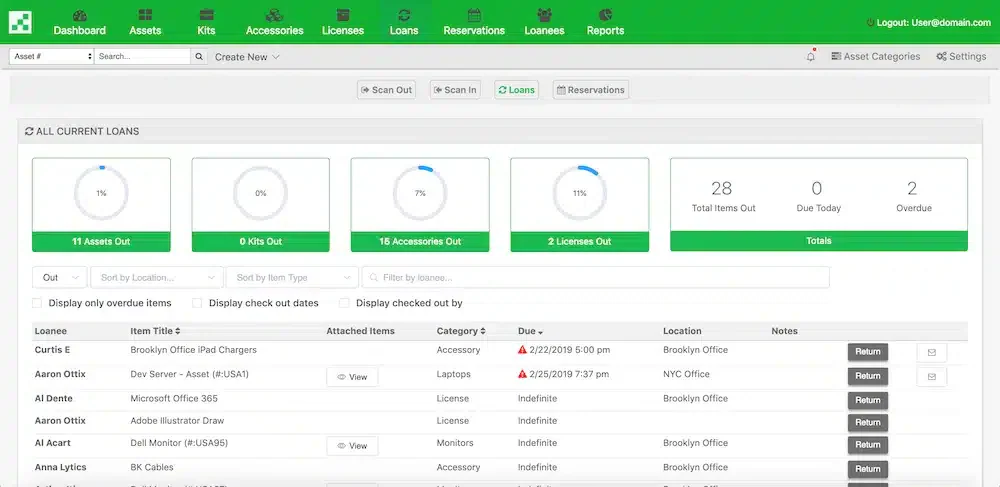1000x487 pixels.
Task: Click the Assets grid icon
Action: click(145, 15)
